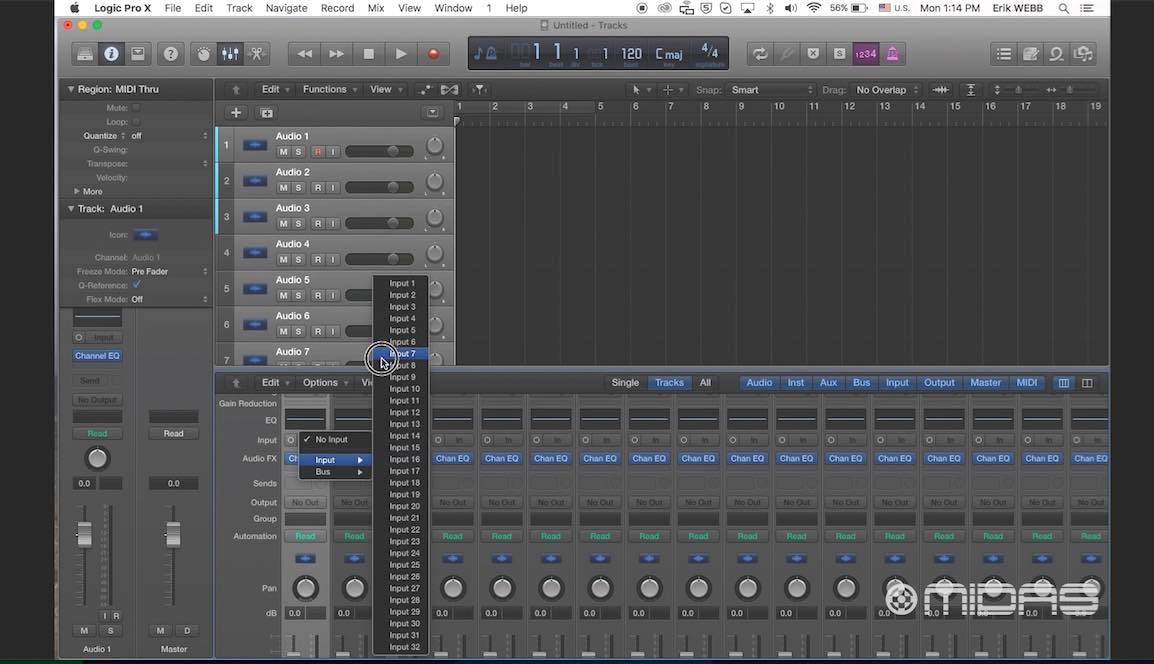
Task: Click the Forward transport button
Action: click(336, 54)
